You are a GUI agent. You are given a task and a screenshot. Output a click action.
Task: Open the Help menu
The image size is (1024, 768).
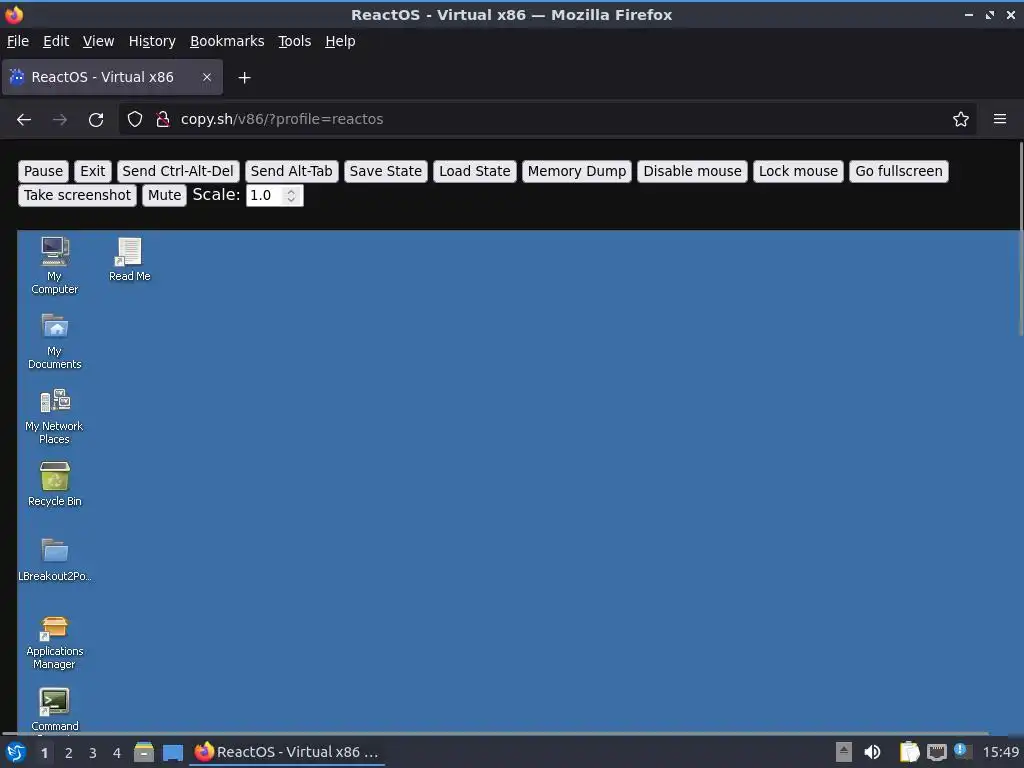(x=340, y=41)
